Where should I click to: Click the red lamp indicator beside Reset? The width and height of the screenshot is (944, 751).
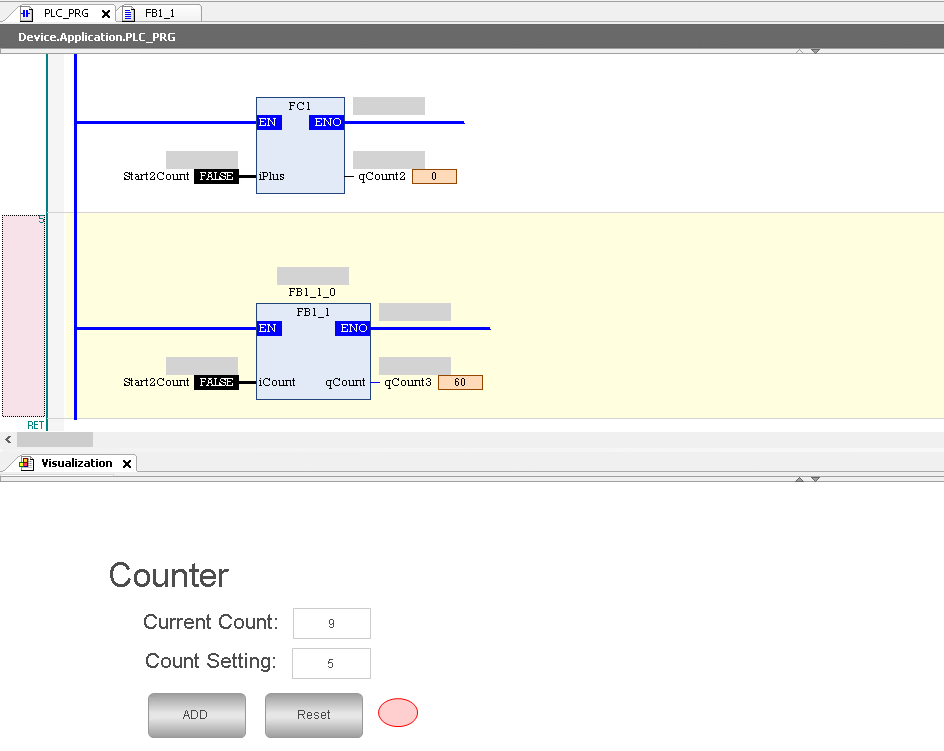pos(397,712)
